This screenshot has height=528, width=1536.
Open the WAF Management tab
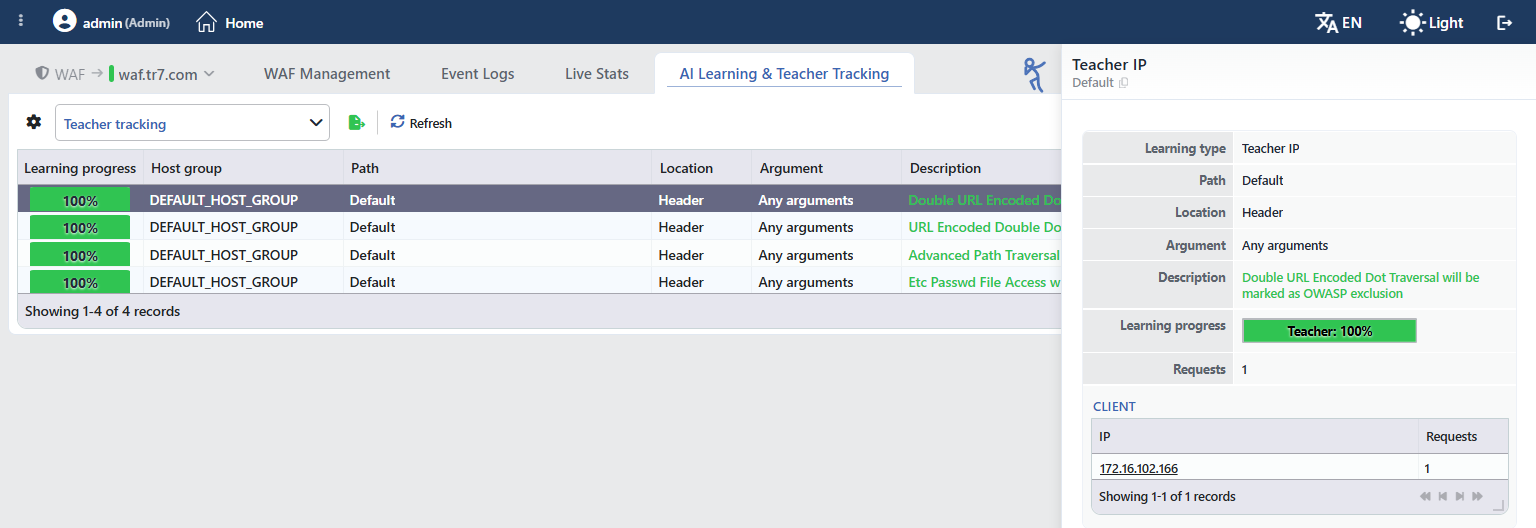point(327,73)
